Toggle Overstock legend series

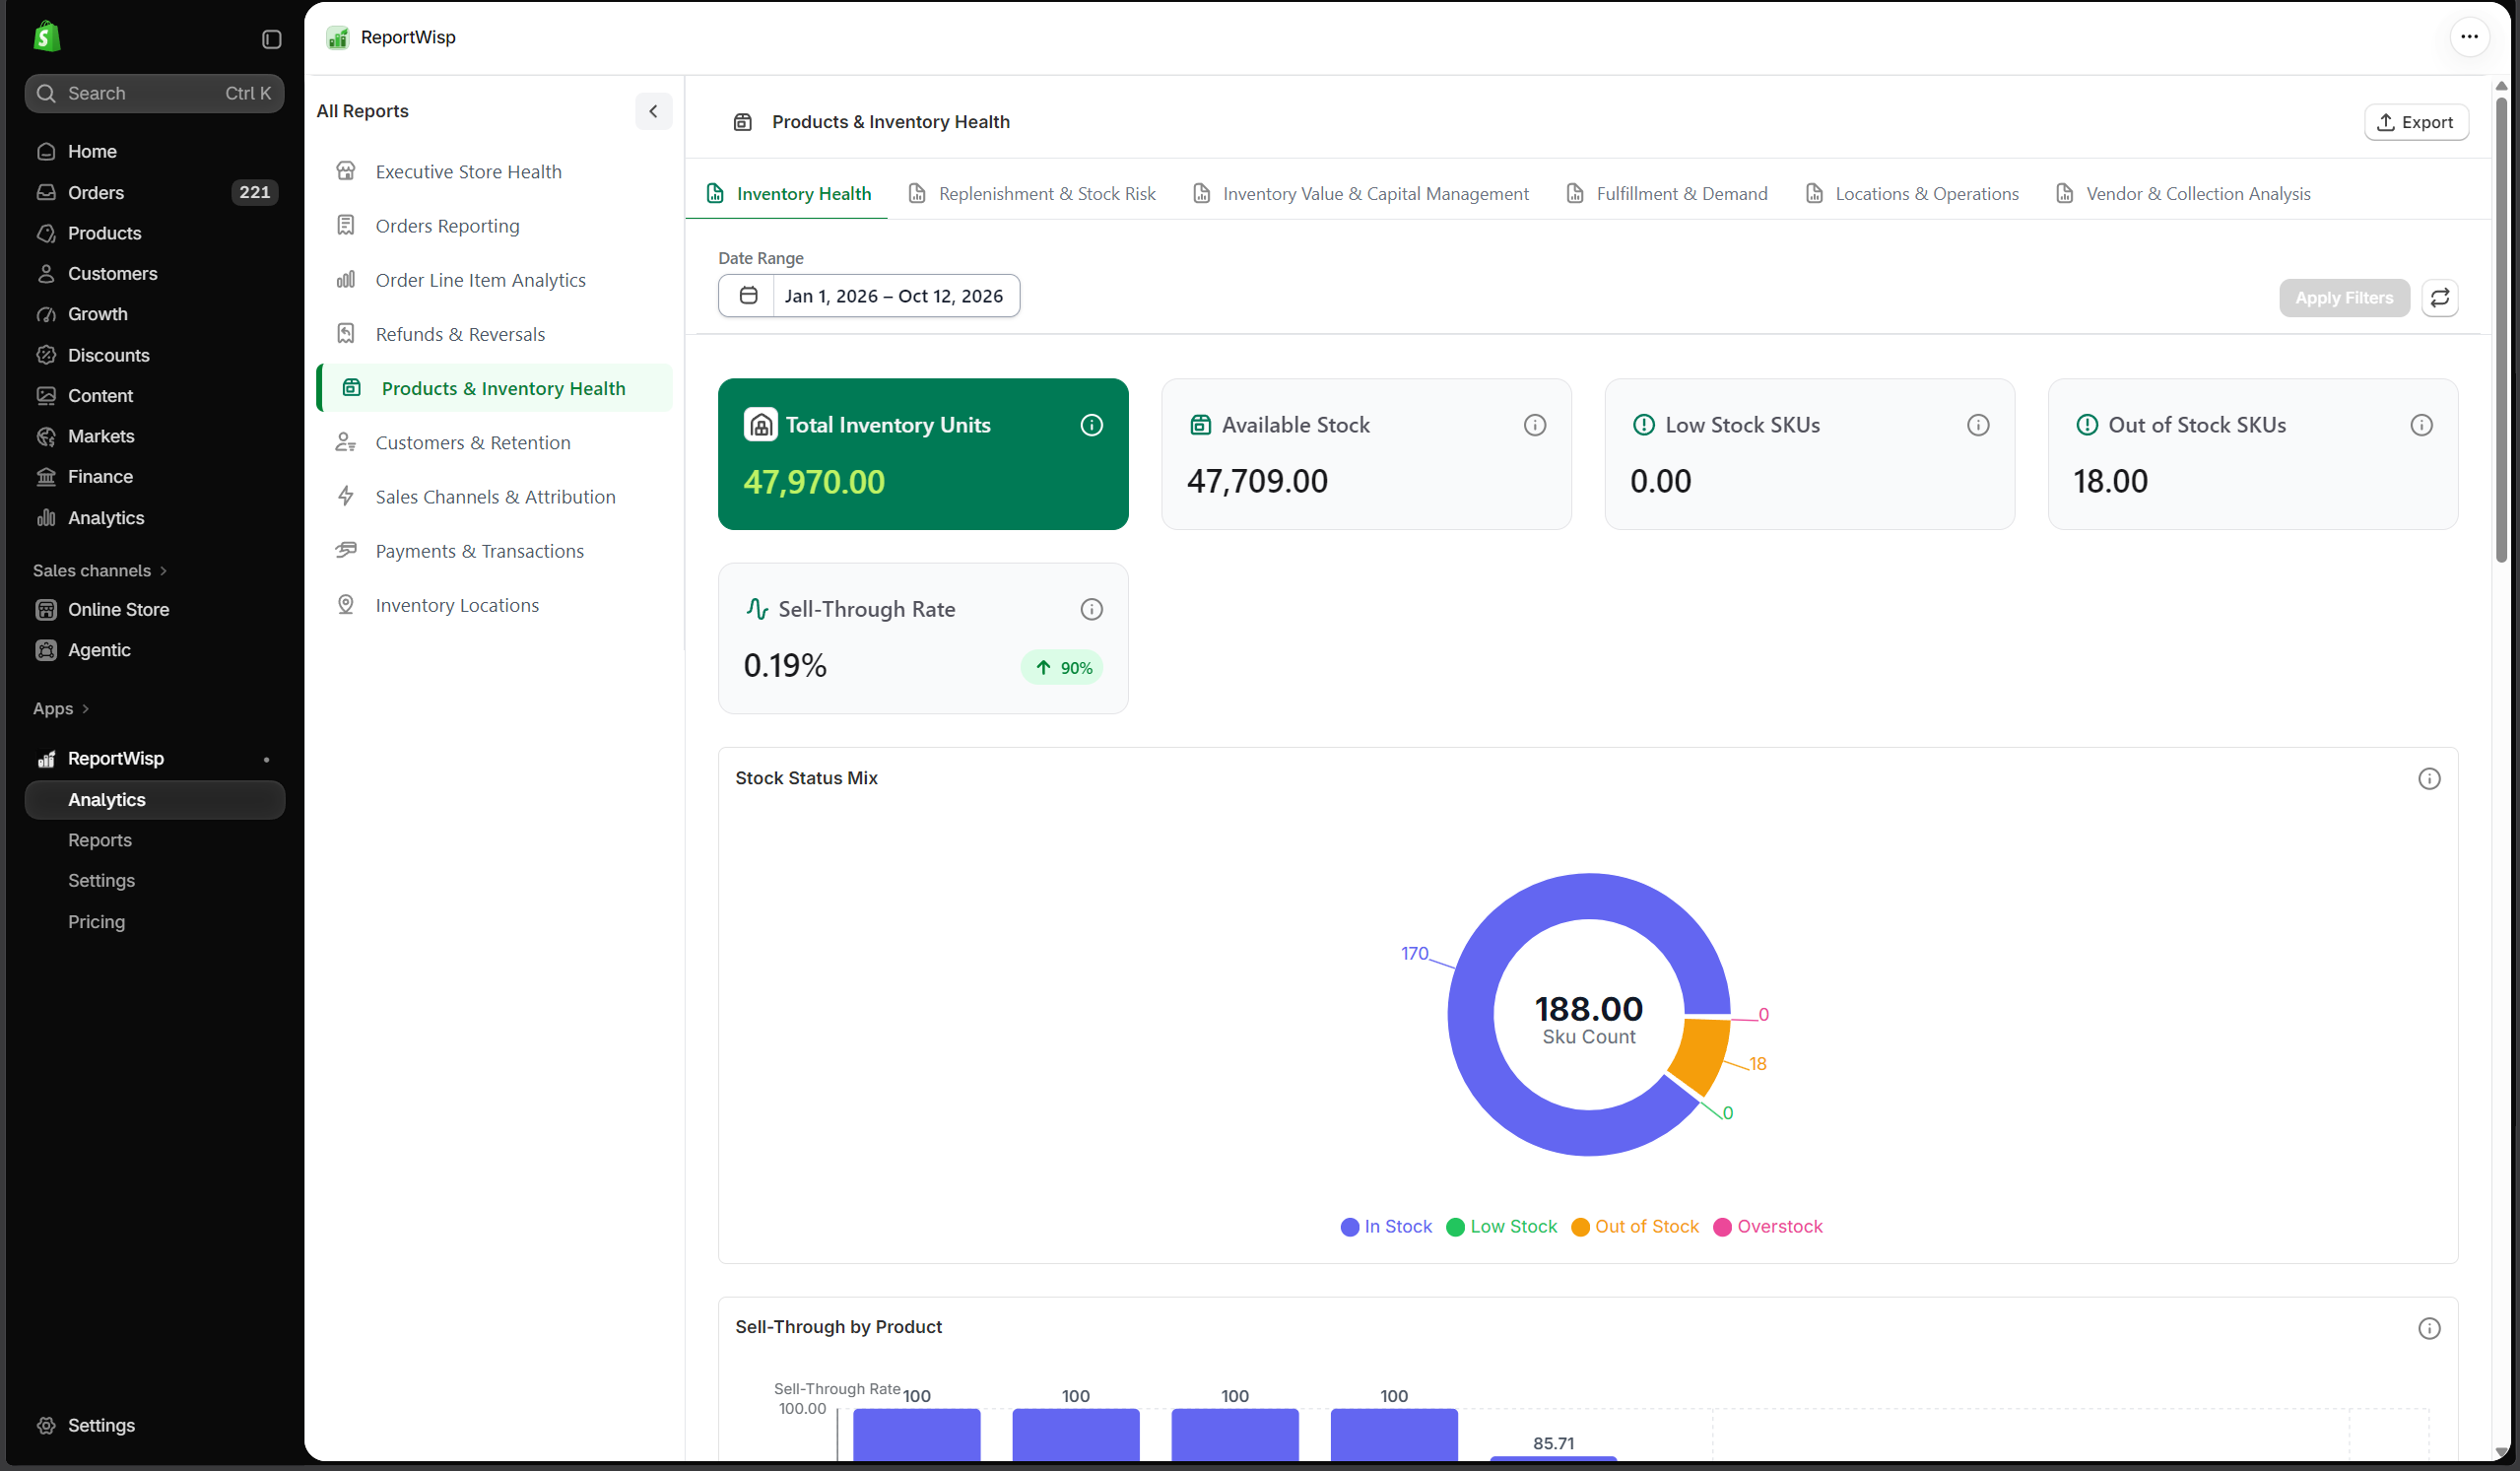(x=1767, y=1226)
